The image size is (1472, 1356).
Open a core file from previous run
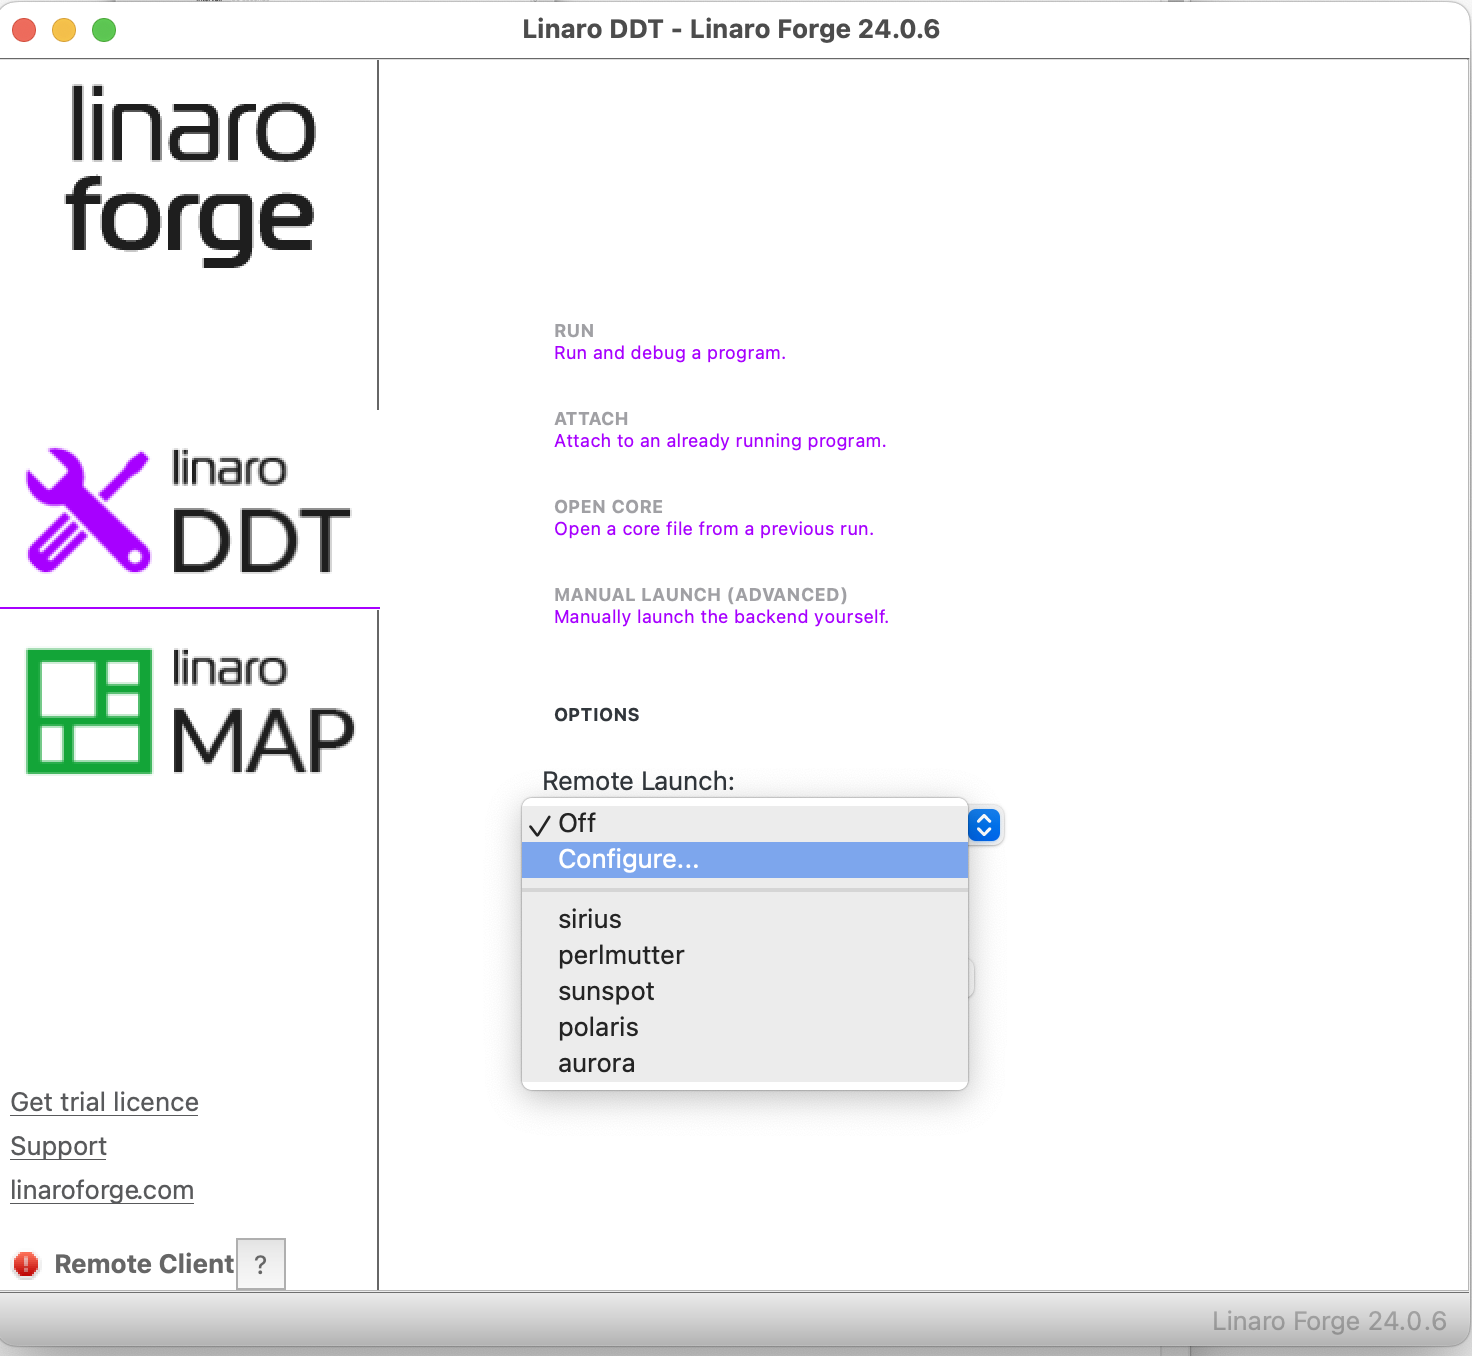click(714, 529)
